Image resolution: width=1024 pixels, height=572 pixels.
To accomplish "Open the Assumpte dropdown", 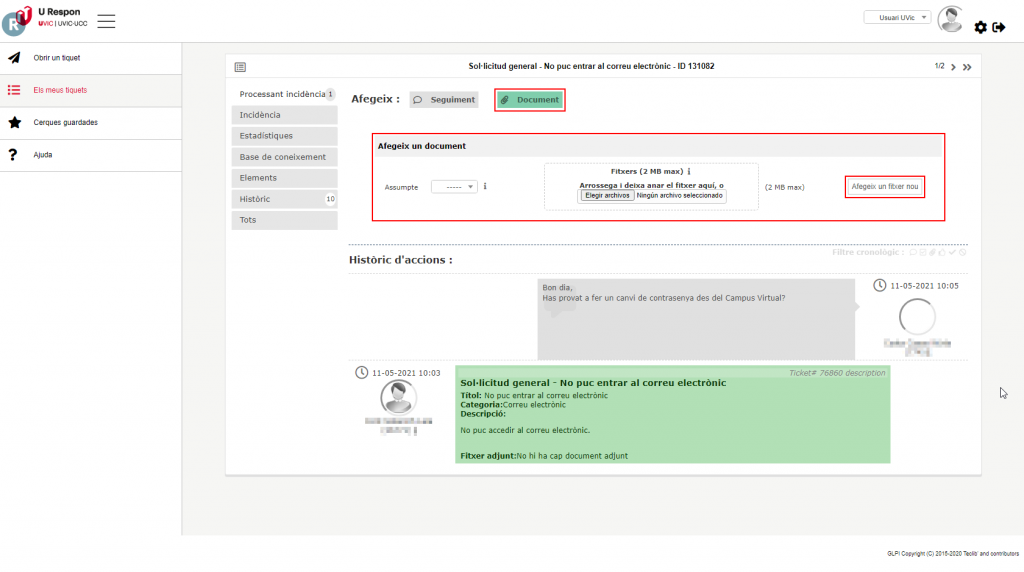I will point(454,187).
